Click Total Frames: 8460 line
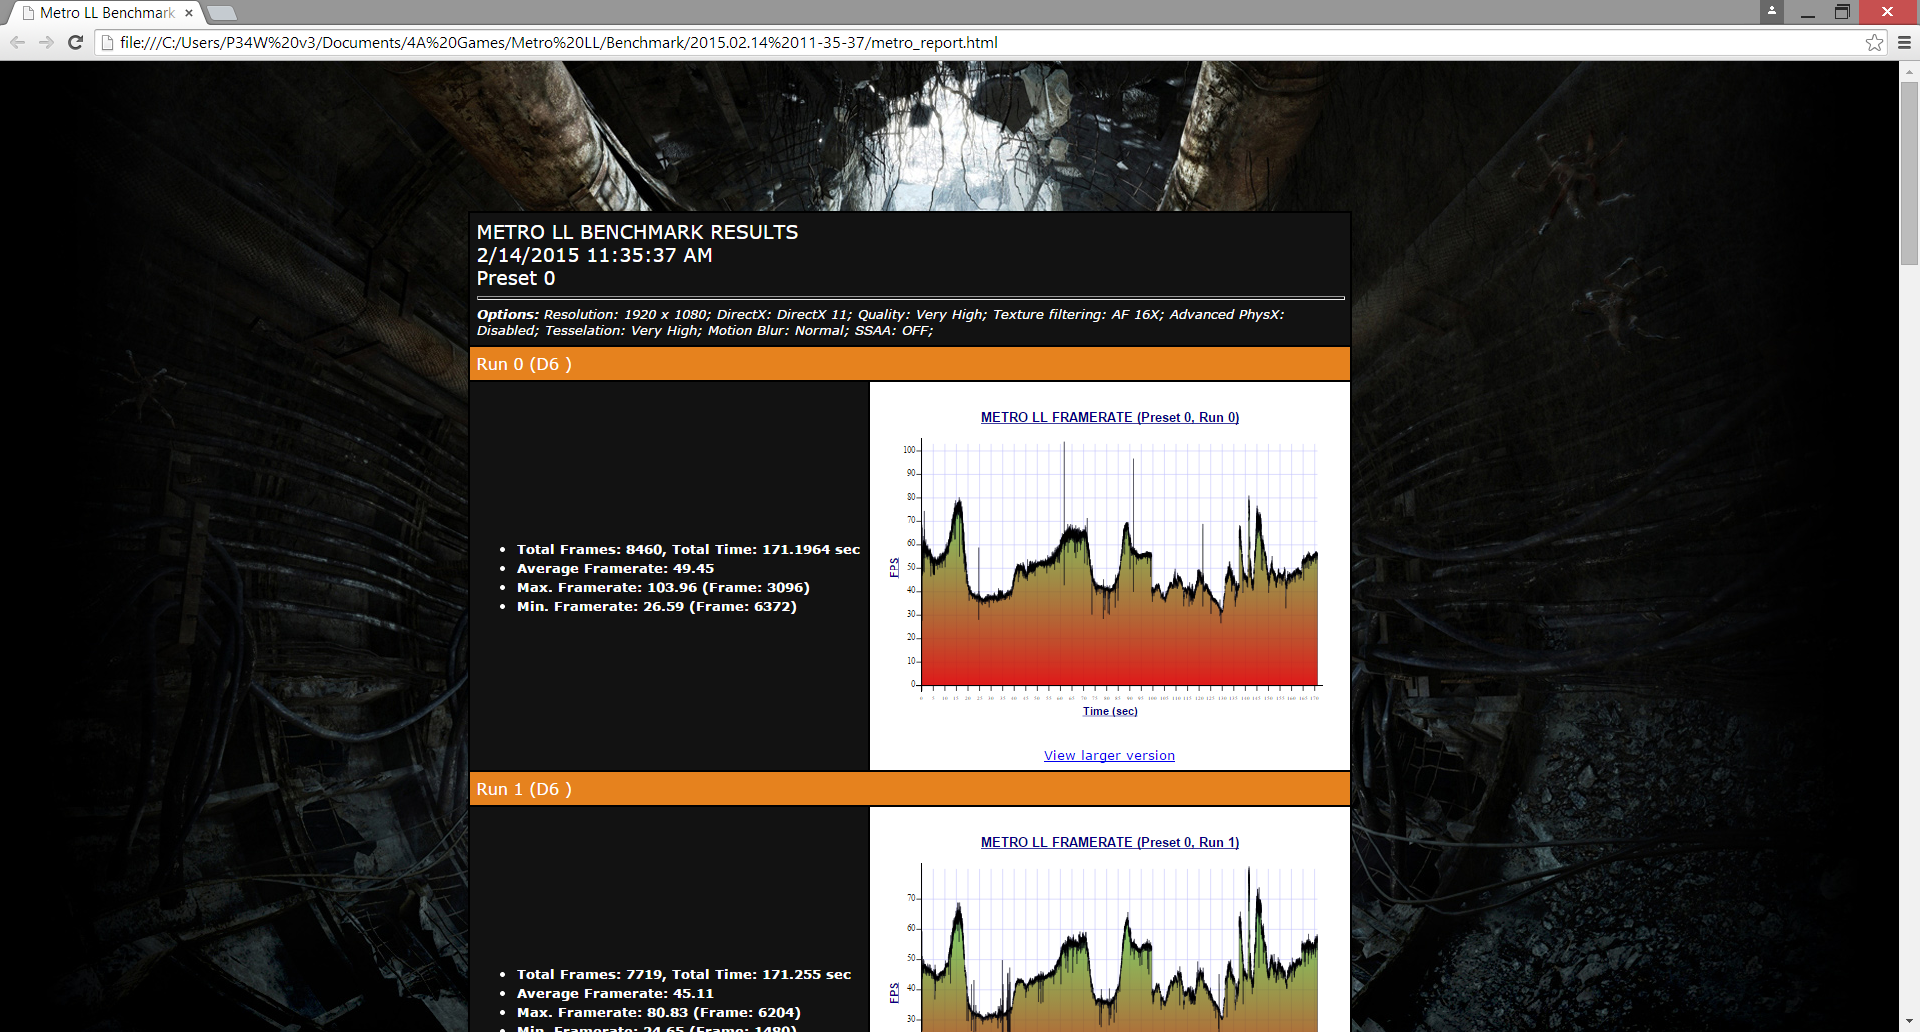Screen dimensions: 1920x1032 (688, 549)
